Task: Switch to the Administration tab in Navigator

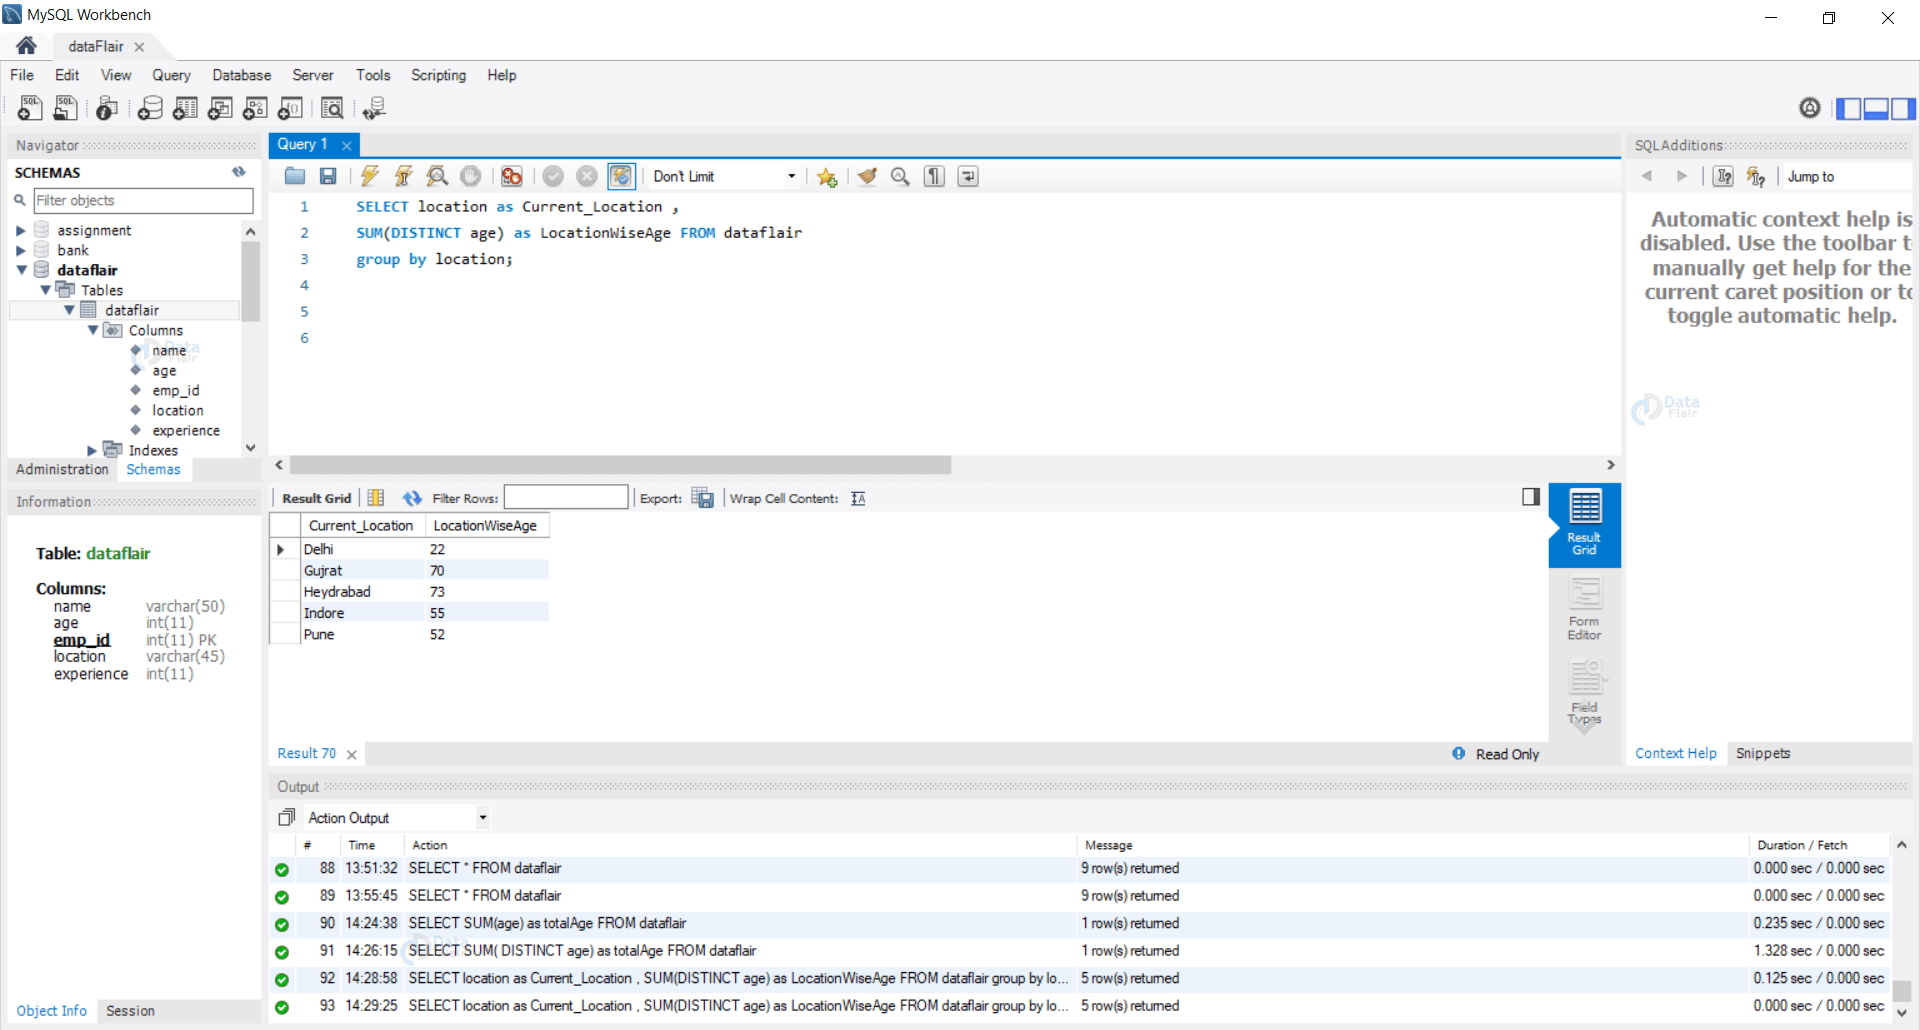Action: [x=61, y=469]
